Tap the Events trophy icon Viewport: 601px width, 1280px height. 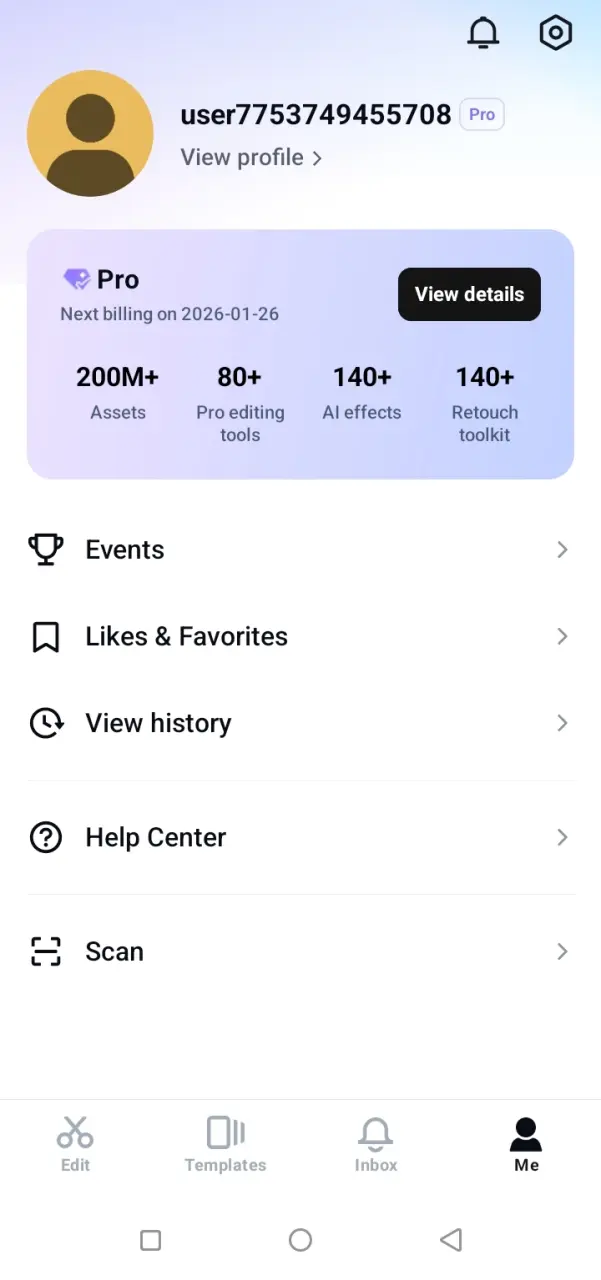[x=45, y=549]
